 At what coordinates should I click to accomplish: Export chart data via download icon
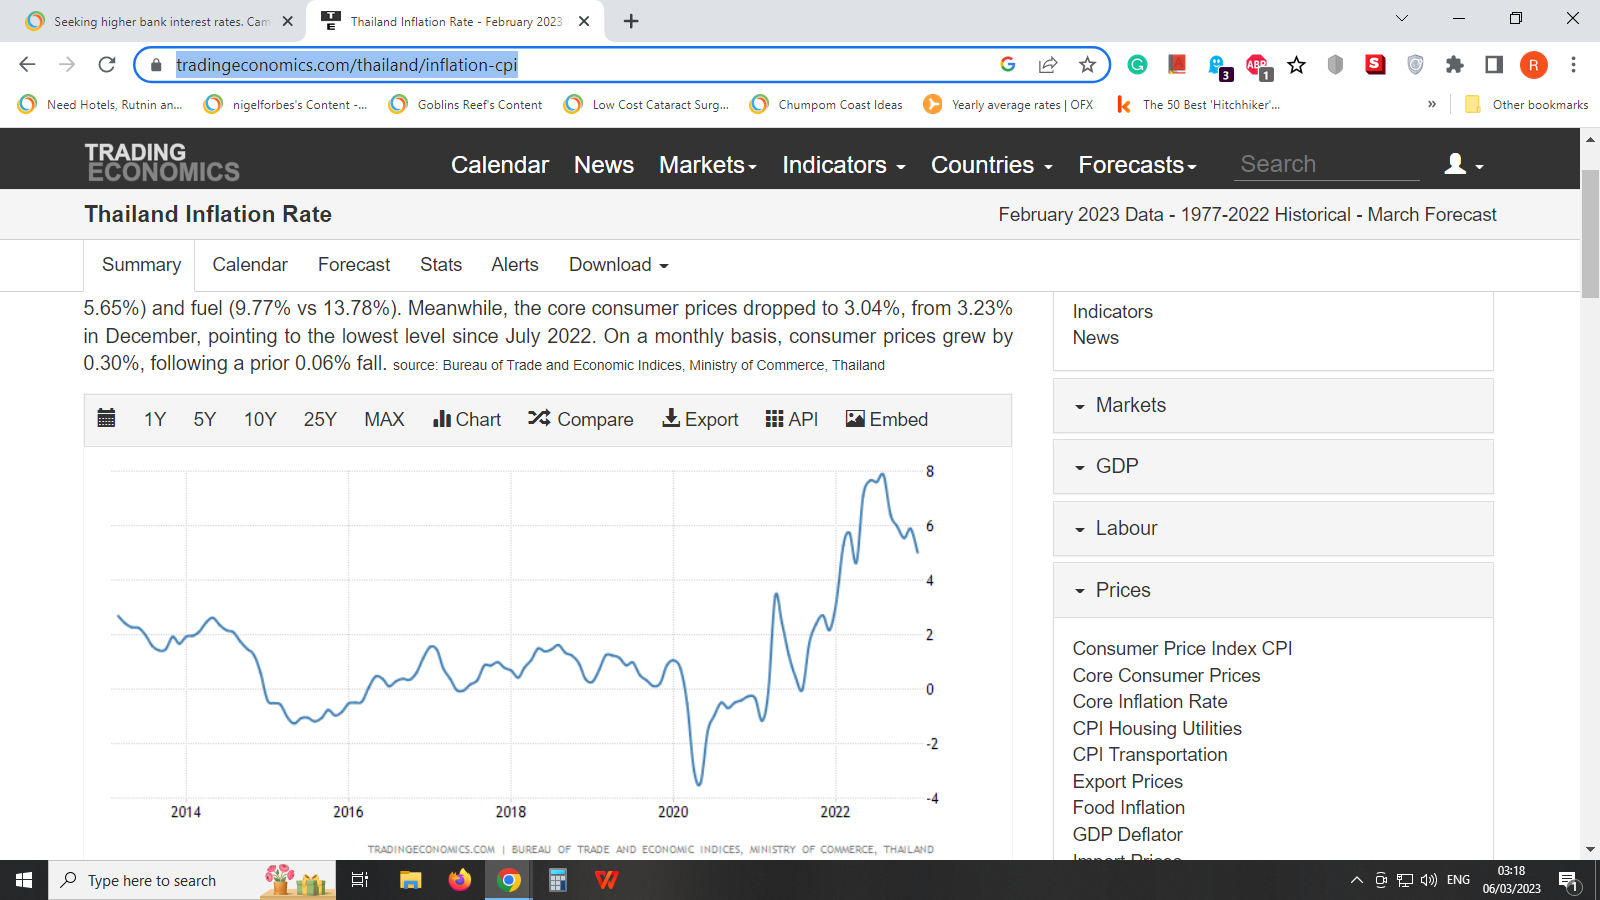pos(671,418)
